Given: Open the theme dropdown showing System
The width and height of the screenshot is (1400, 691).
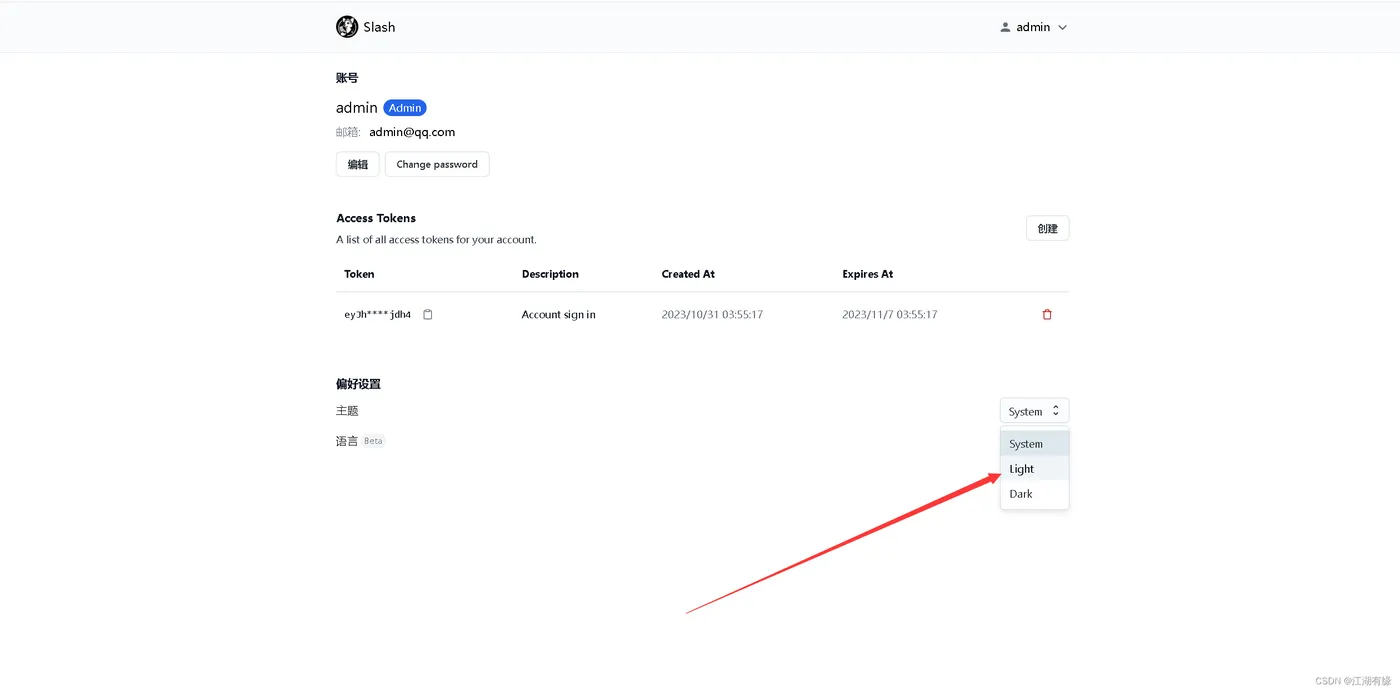Looking at the screenshot, I should pos(1034,411).
